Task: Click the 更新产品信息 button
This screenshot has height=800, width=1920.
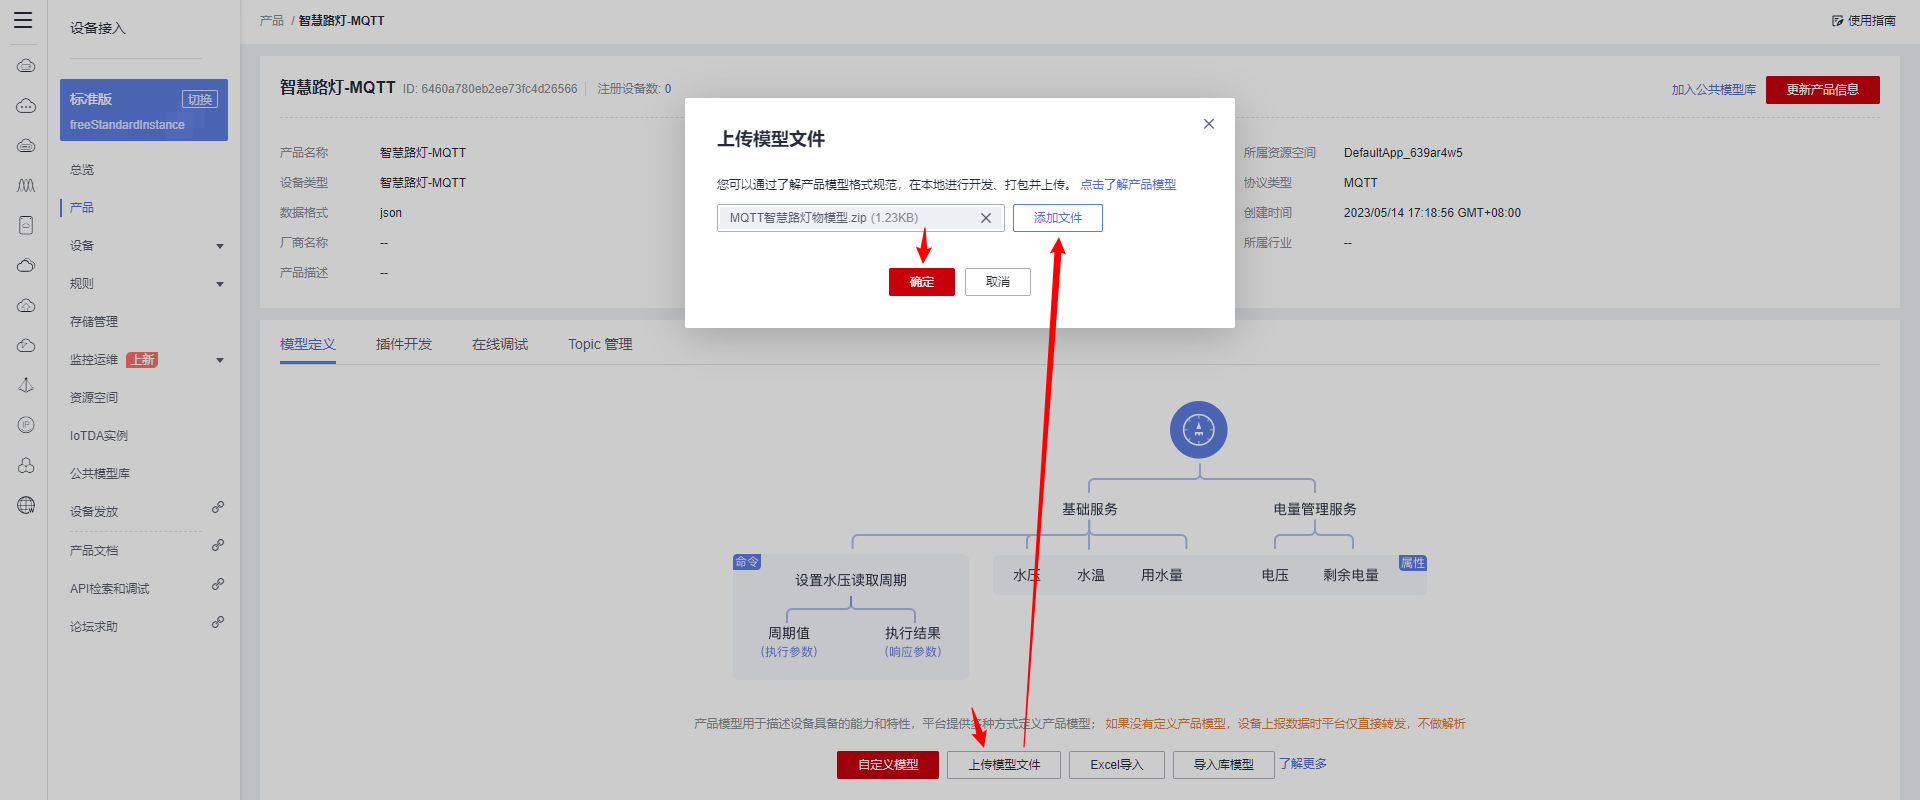Action: click(1823, 90)
